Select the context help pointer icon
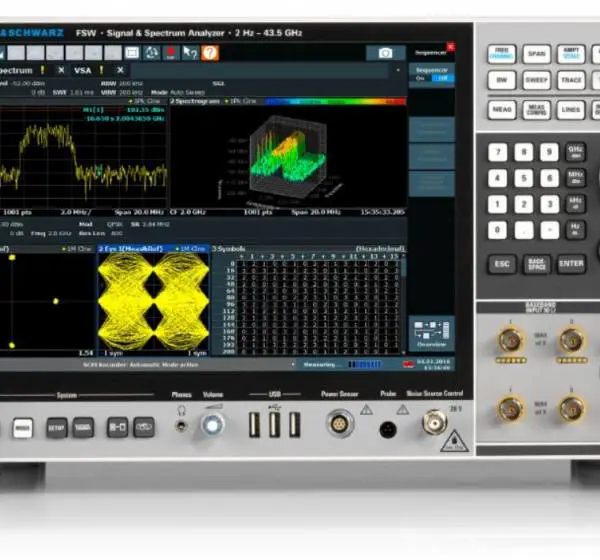This screenshot has width=600, height=560. (x=190, y=53)
